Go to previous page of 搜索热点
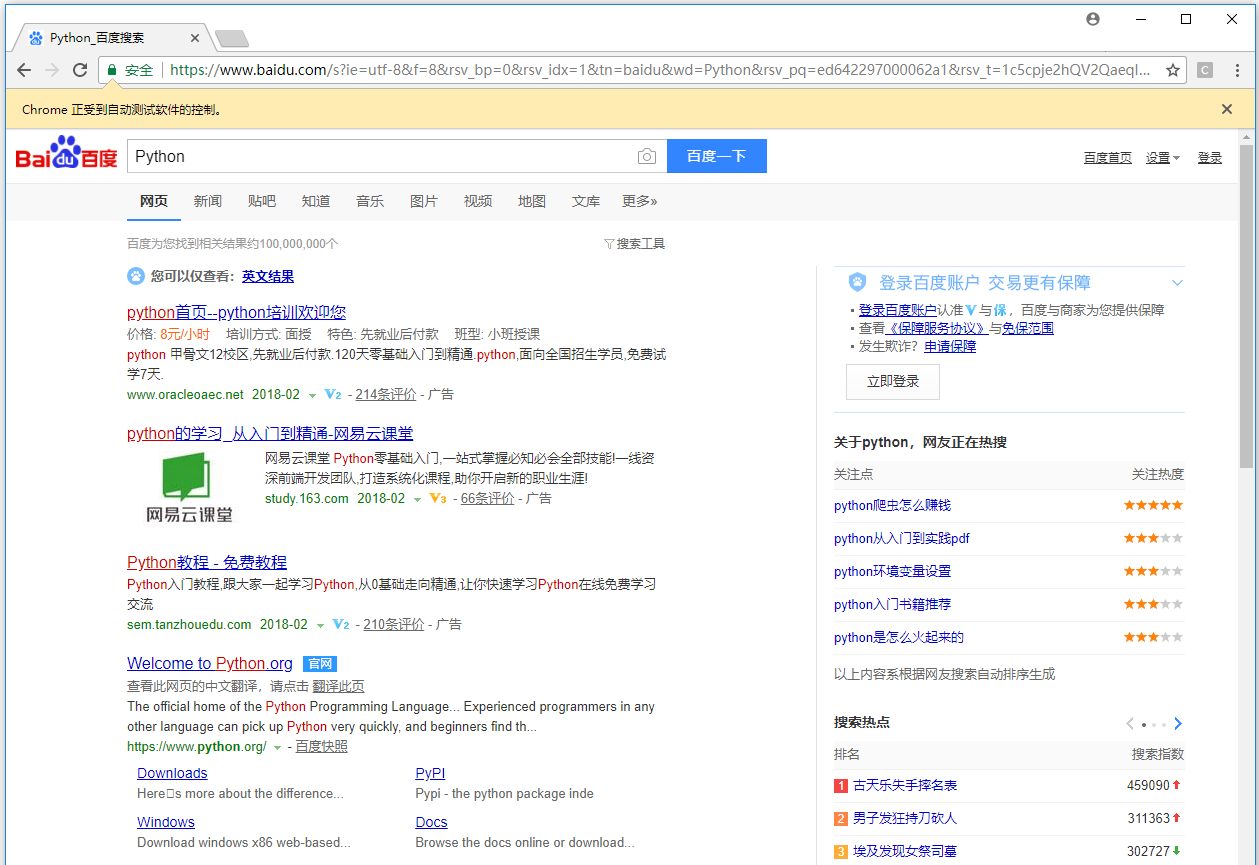This screenshot has height=865, width=1259. (x=1130, y=723)
